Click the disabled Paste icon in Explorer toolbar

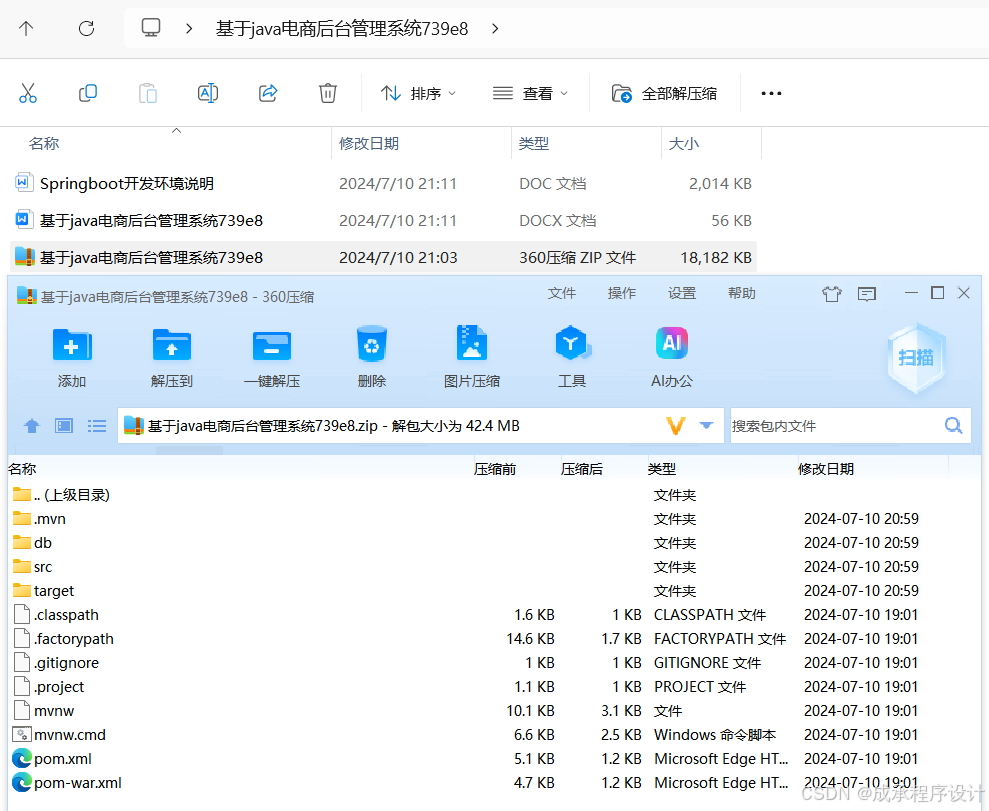pos(148,93)
